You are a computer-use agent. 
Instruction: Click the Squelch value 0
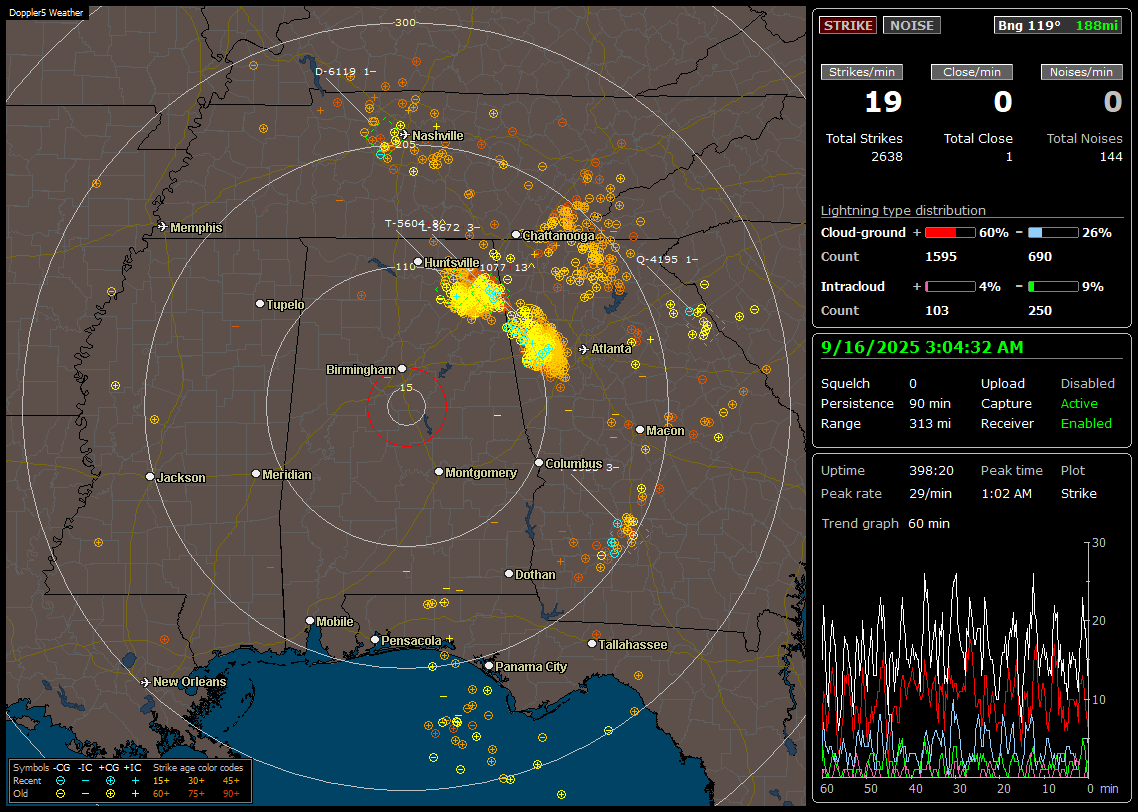(913, 384)
